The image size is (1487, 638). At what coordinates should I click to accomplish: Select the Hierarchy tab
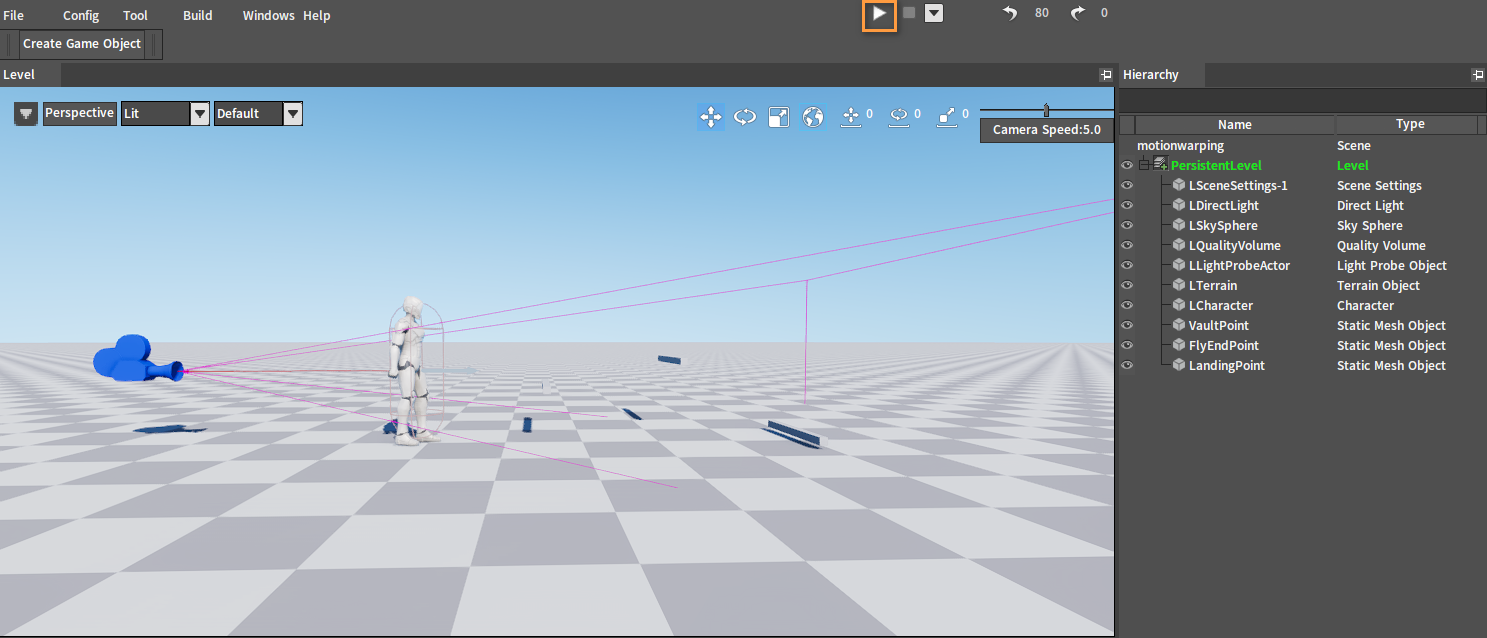pos(1162,75)
